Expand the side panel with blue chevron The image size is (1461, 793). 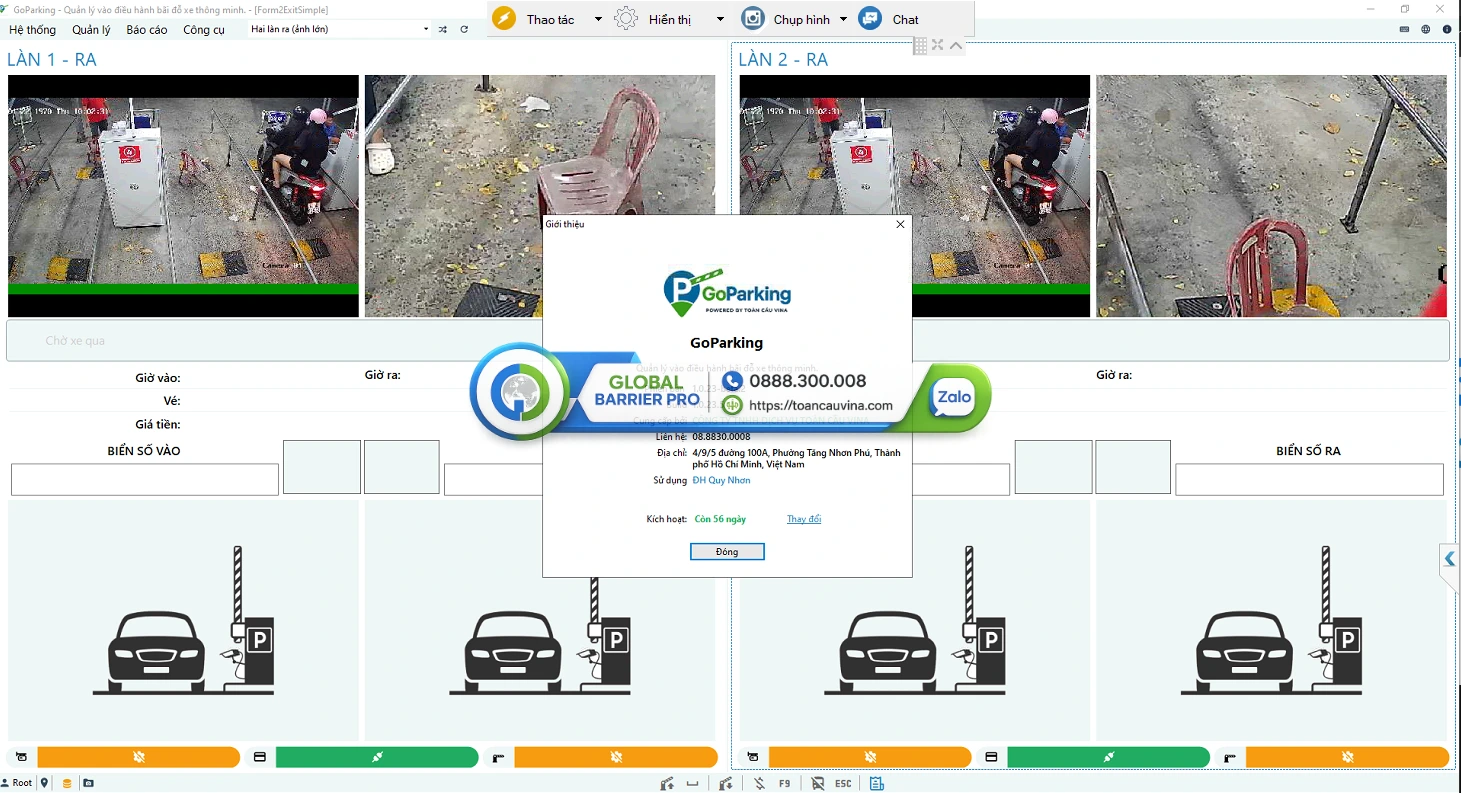pos(1449,559)
